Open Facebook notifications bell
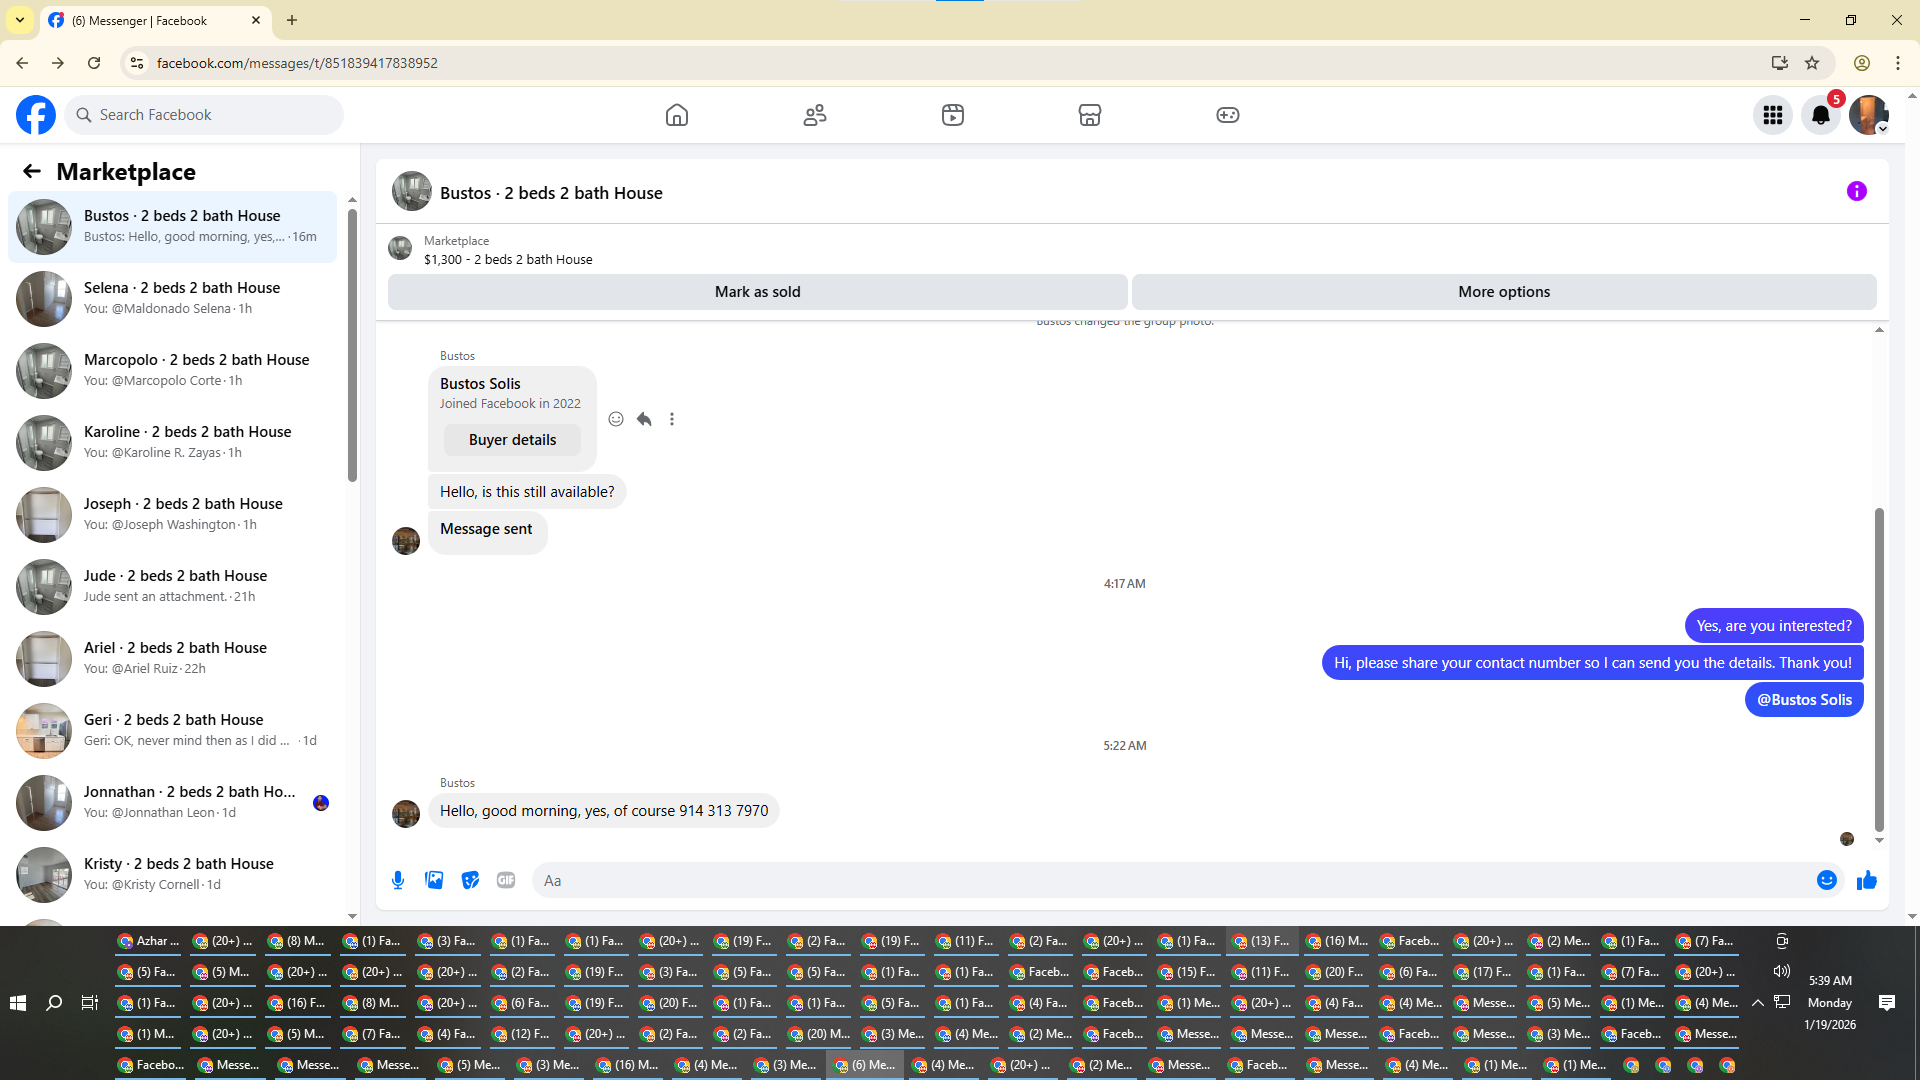The width and height of the screenshot is (1920, 1080). click(1820, 115)
